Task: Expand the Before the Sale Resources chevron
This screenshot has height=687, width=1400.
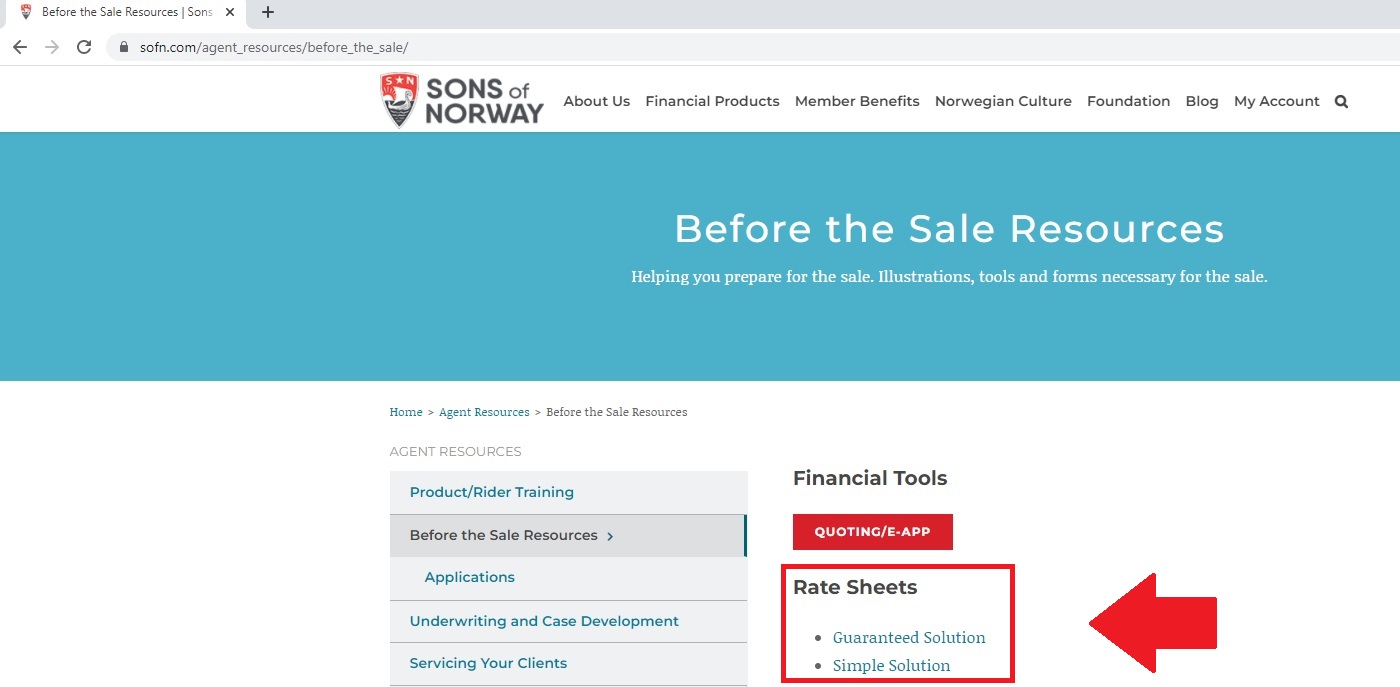Action: pos(610,536)
